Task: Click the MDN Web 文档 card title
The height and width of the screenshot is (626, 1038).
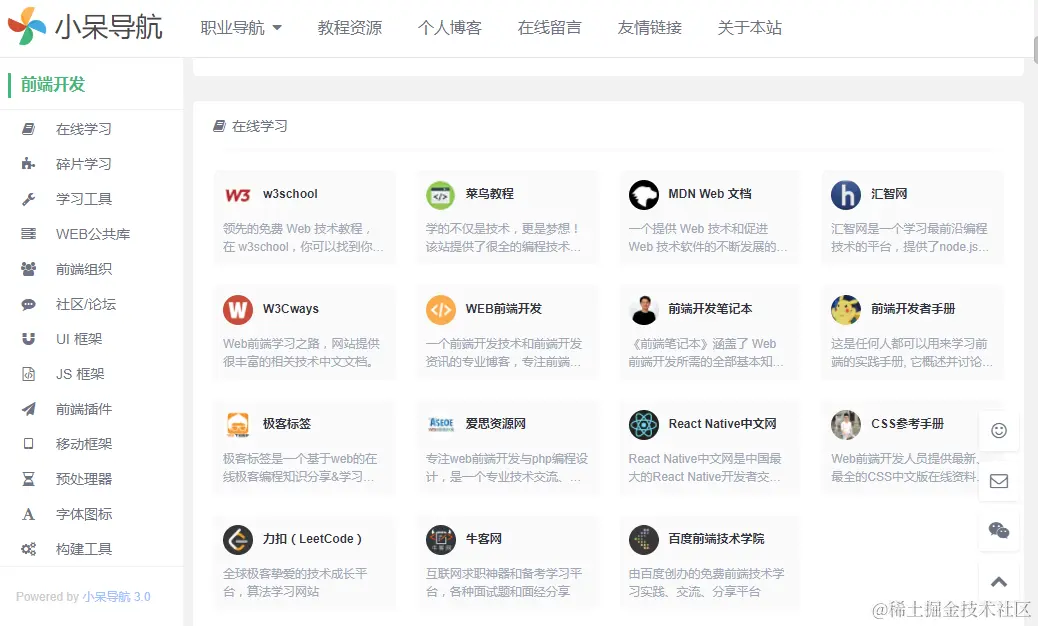Action: tap(710, 194)
